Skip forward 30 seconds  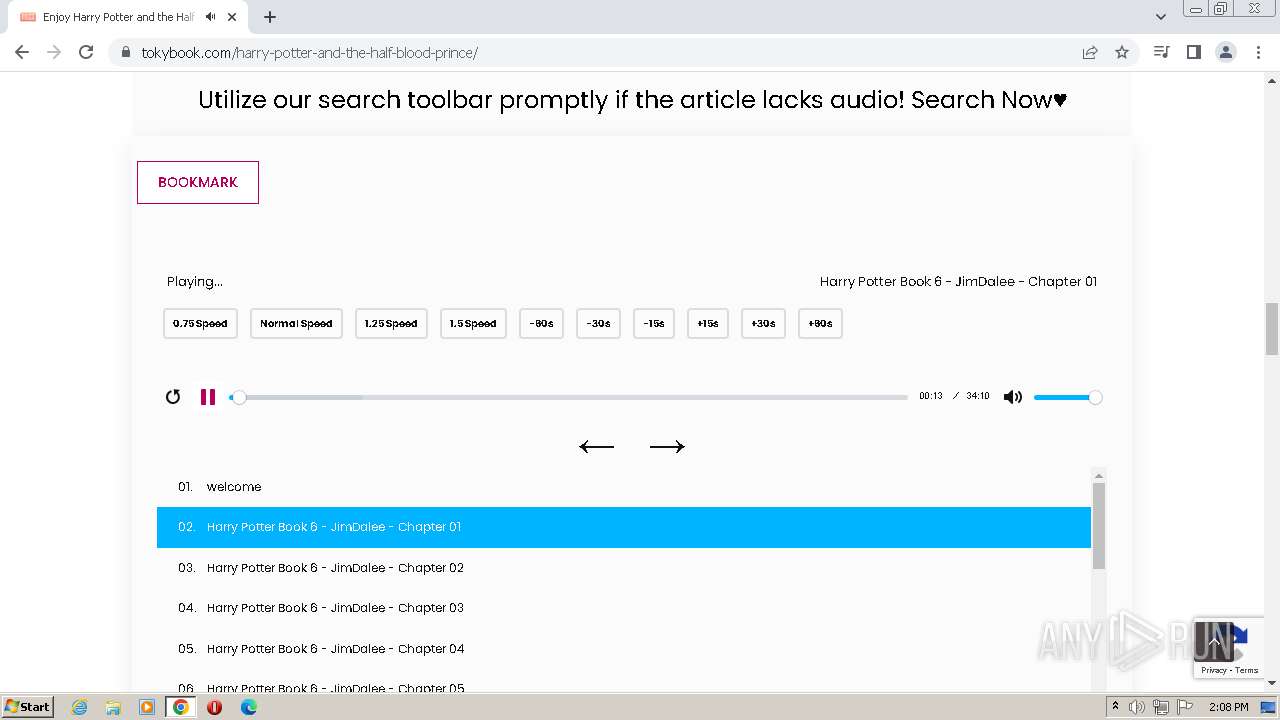click(x=763, y=324)
